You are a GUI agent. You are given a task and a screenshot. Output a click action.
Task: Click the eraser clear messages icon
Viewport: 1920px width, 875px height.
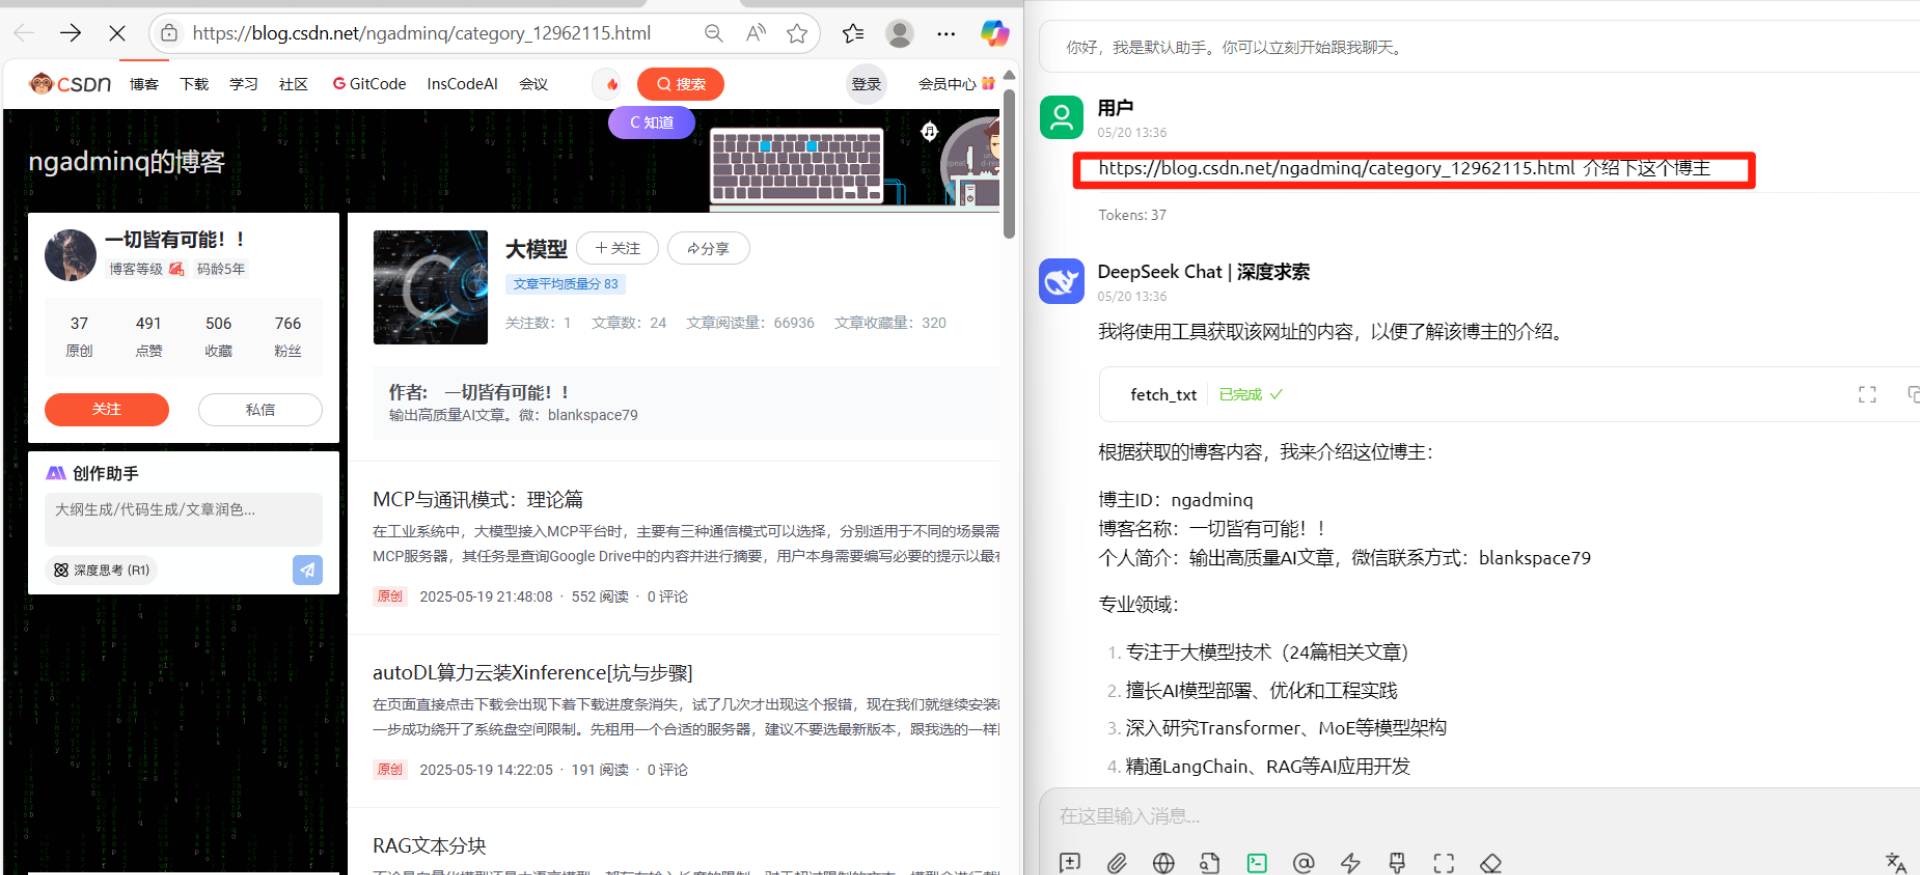pos(1490,863)
